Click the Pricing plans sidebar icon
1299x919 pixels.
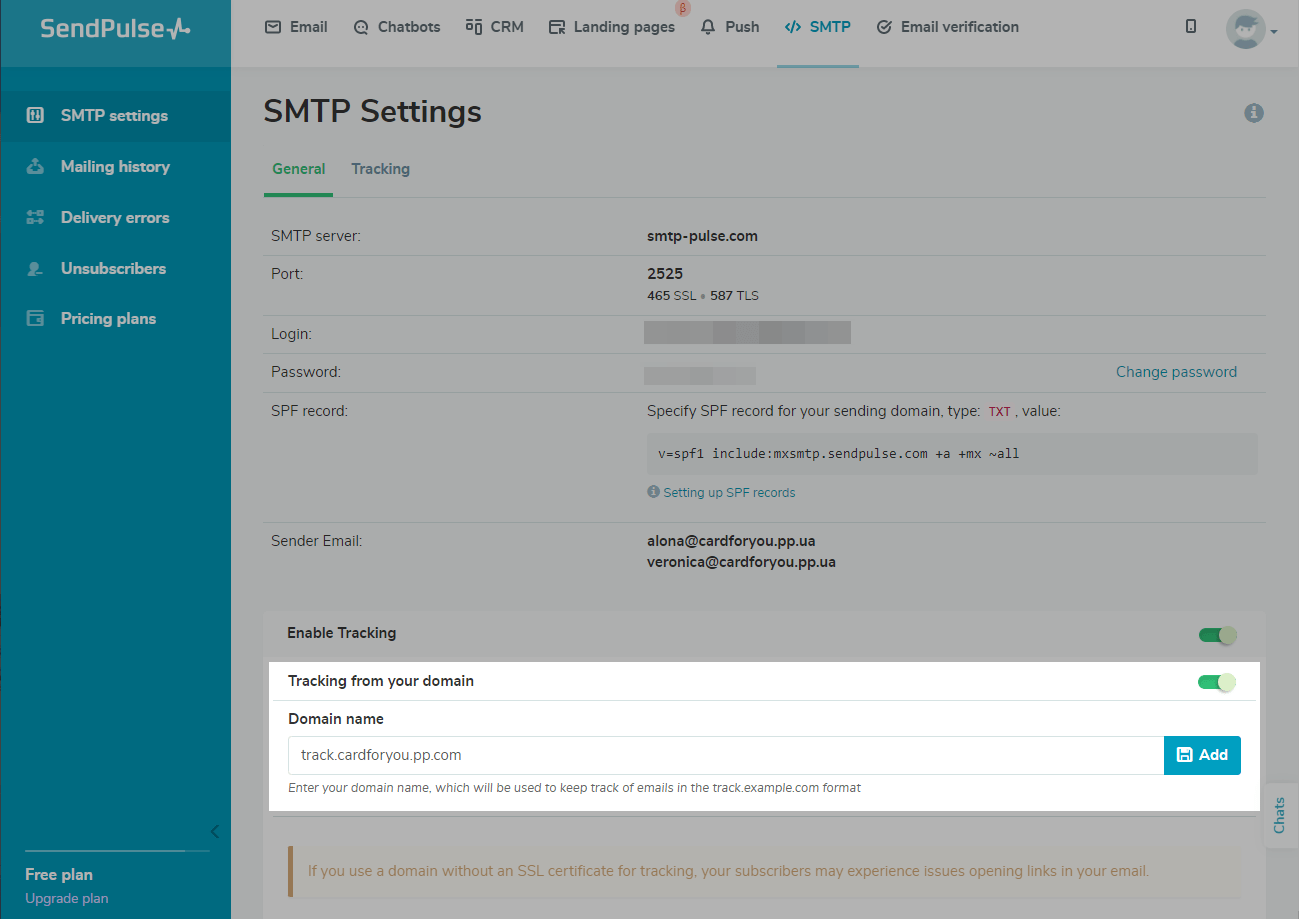tap(35, 318)
